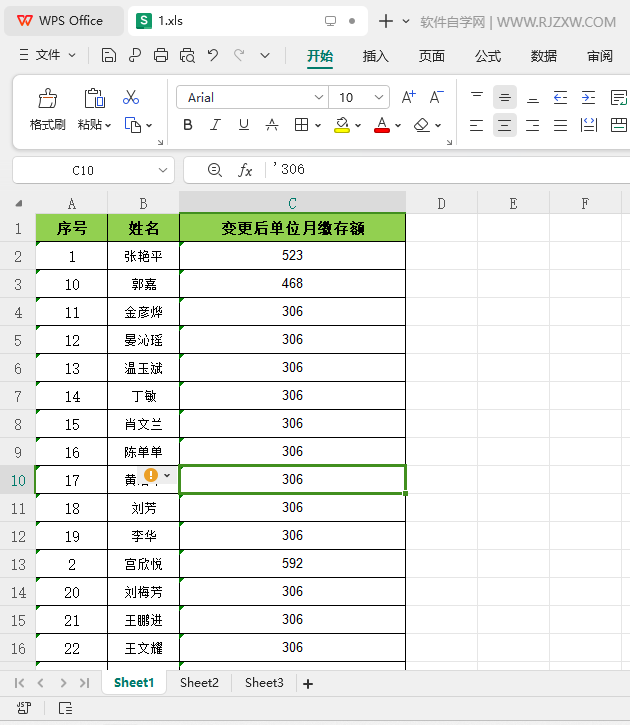Toggle top vertical alignment
This screenshot has height=725, width=630.
[x=477, y=98]
